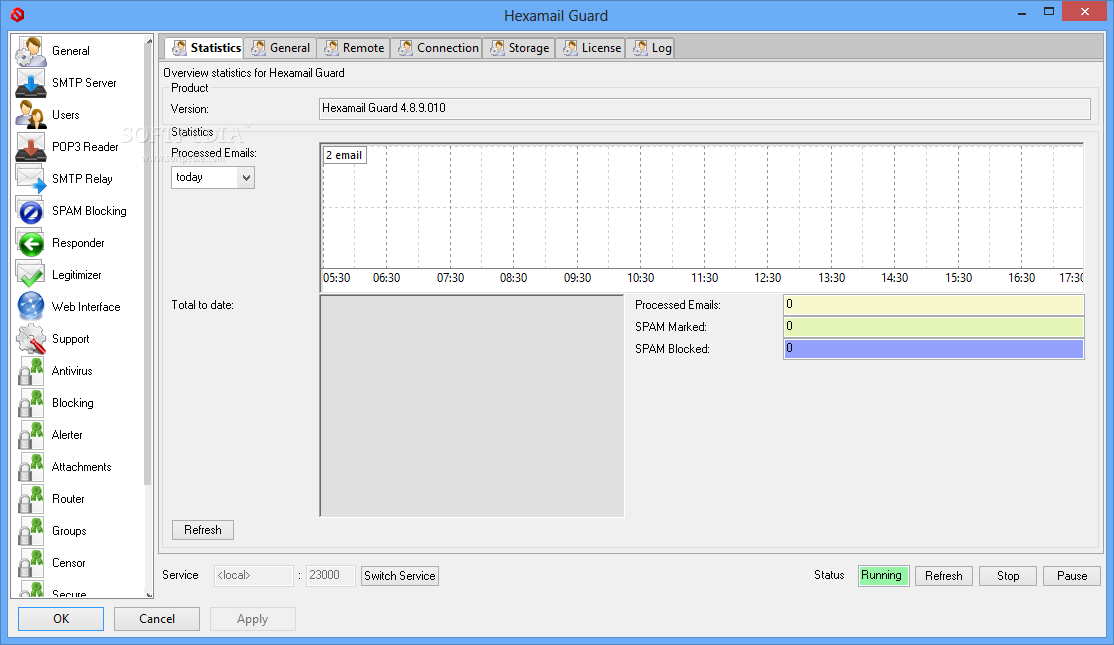Select the Legitimizer checkmark icon
This screenshot has width=1114, height=645.
click(31, 275)
